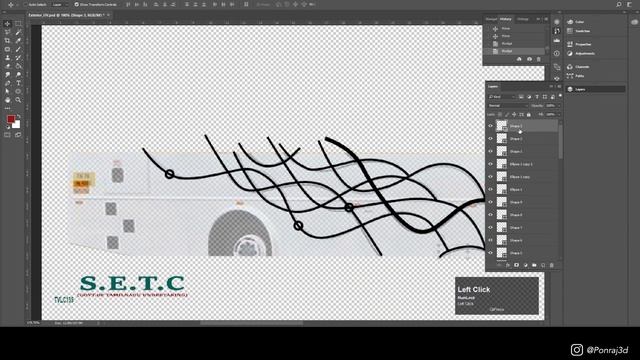The image size is (640, 360).
Task: Click the trash icon in Layers panel
Action: [x=552, y=265]
